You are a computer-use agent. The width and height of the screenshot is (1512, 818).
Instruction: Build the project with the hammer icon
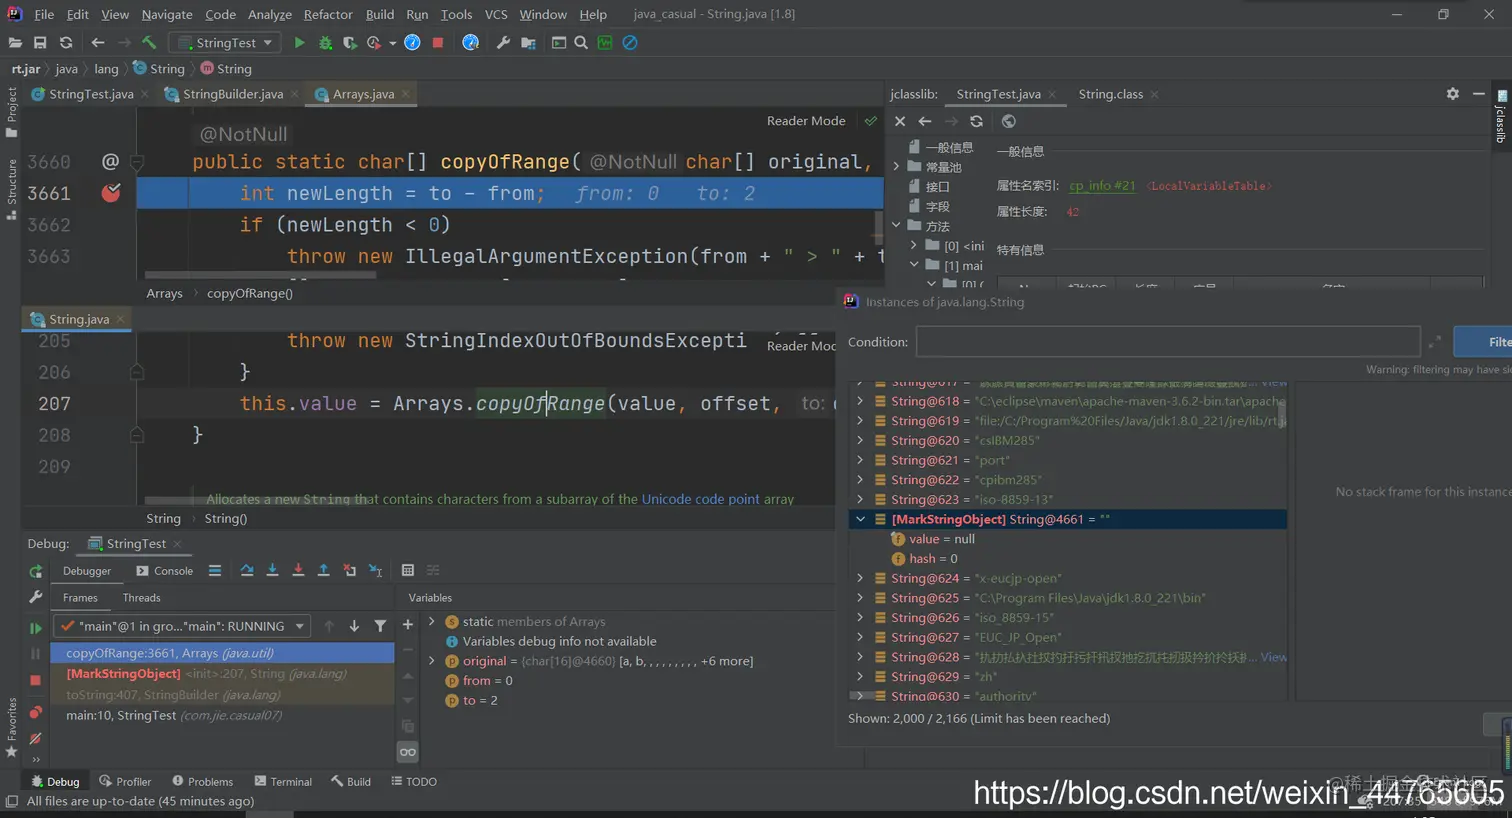[149, 43]
